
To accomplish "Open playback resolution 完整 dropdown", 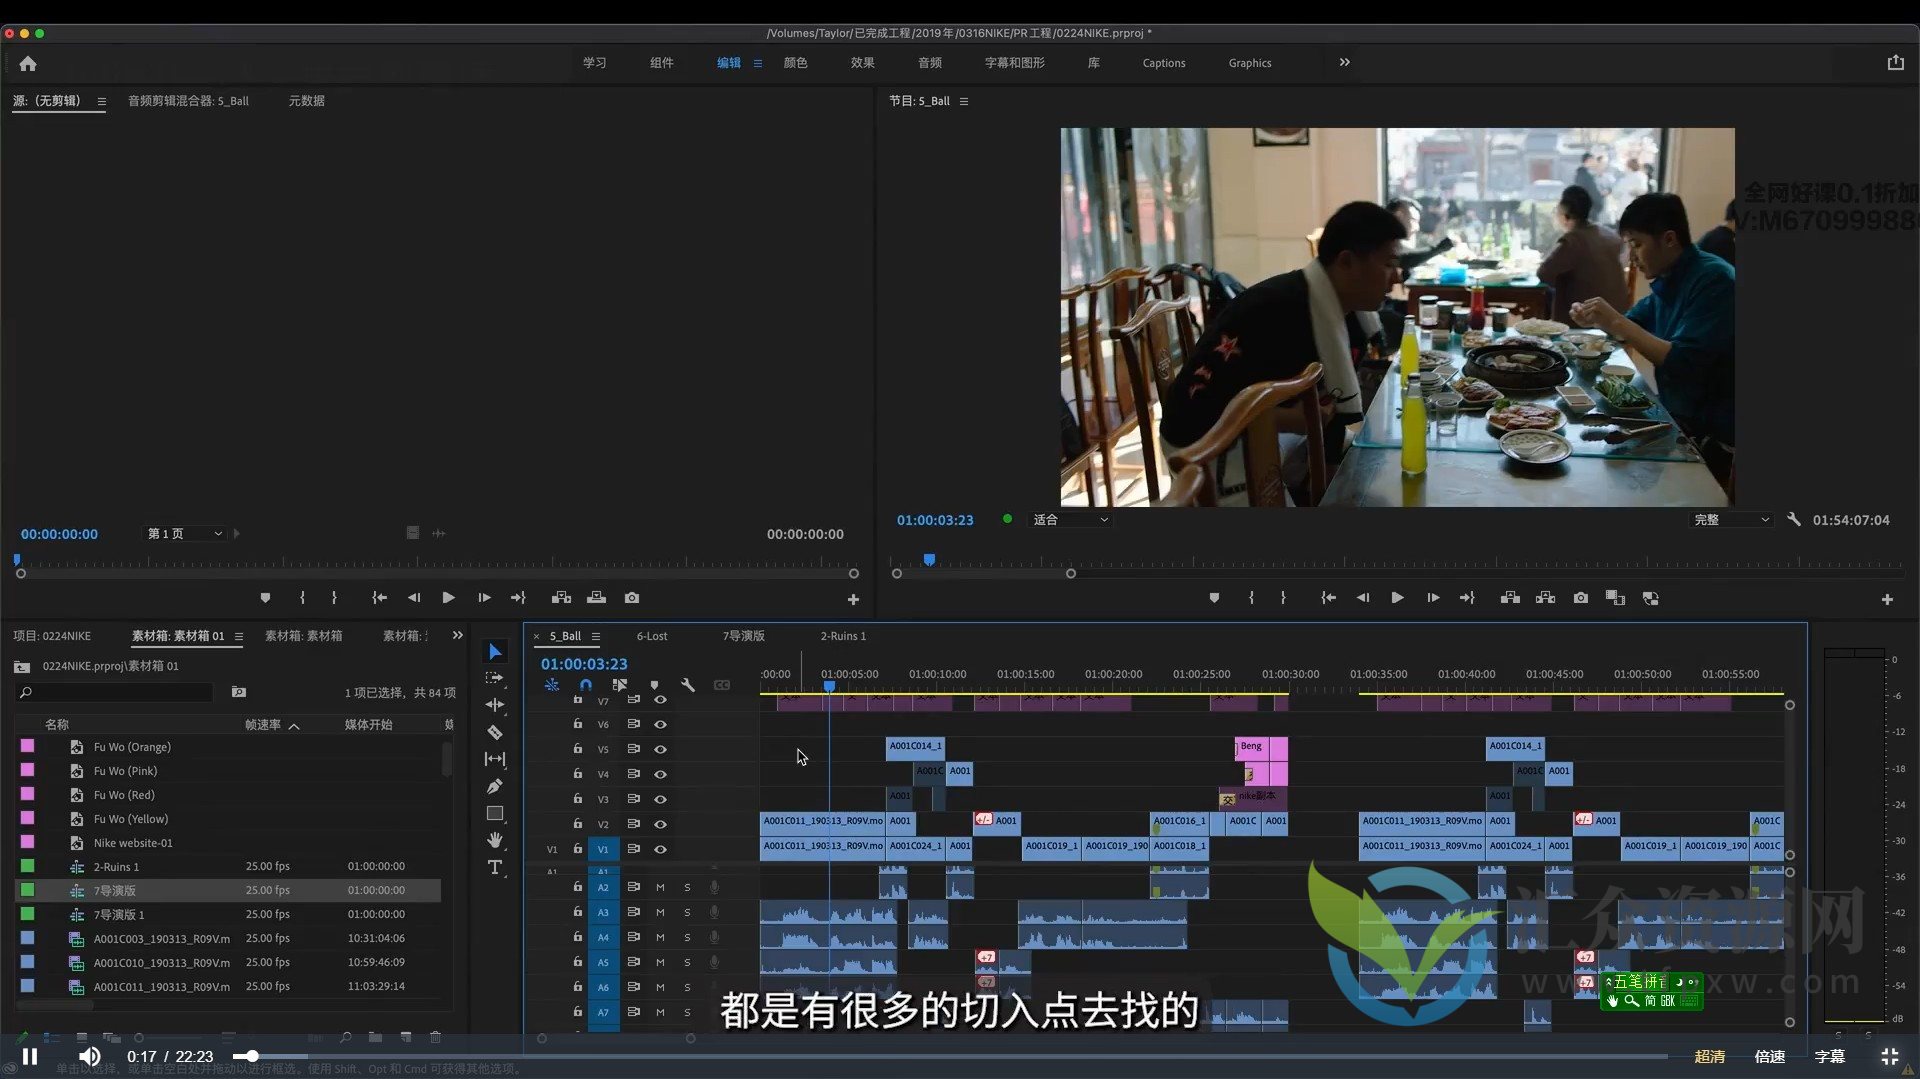I will click(x=1731, y=520).
